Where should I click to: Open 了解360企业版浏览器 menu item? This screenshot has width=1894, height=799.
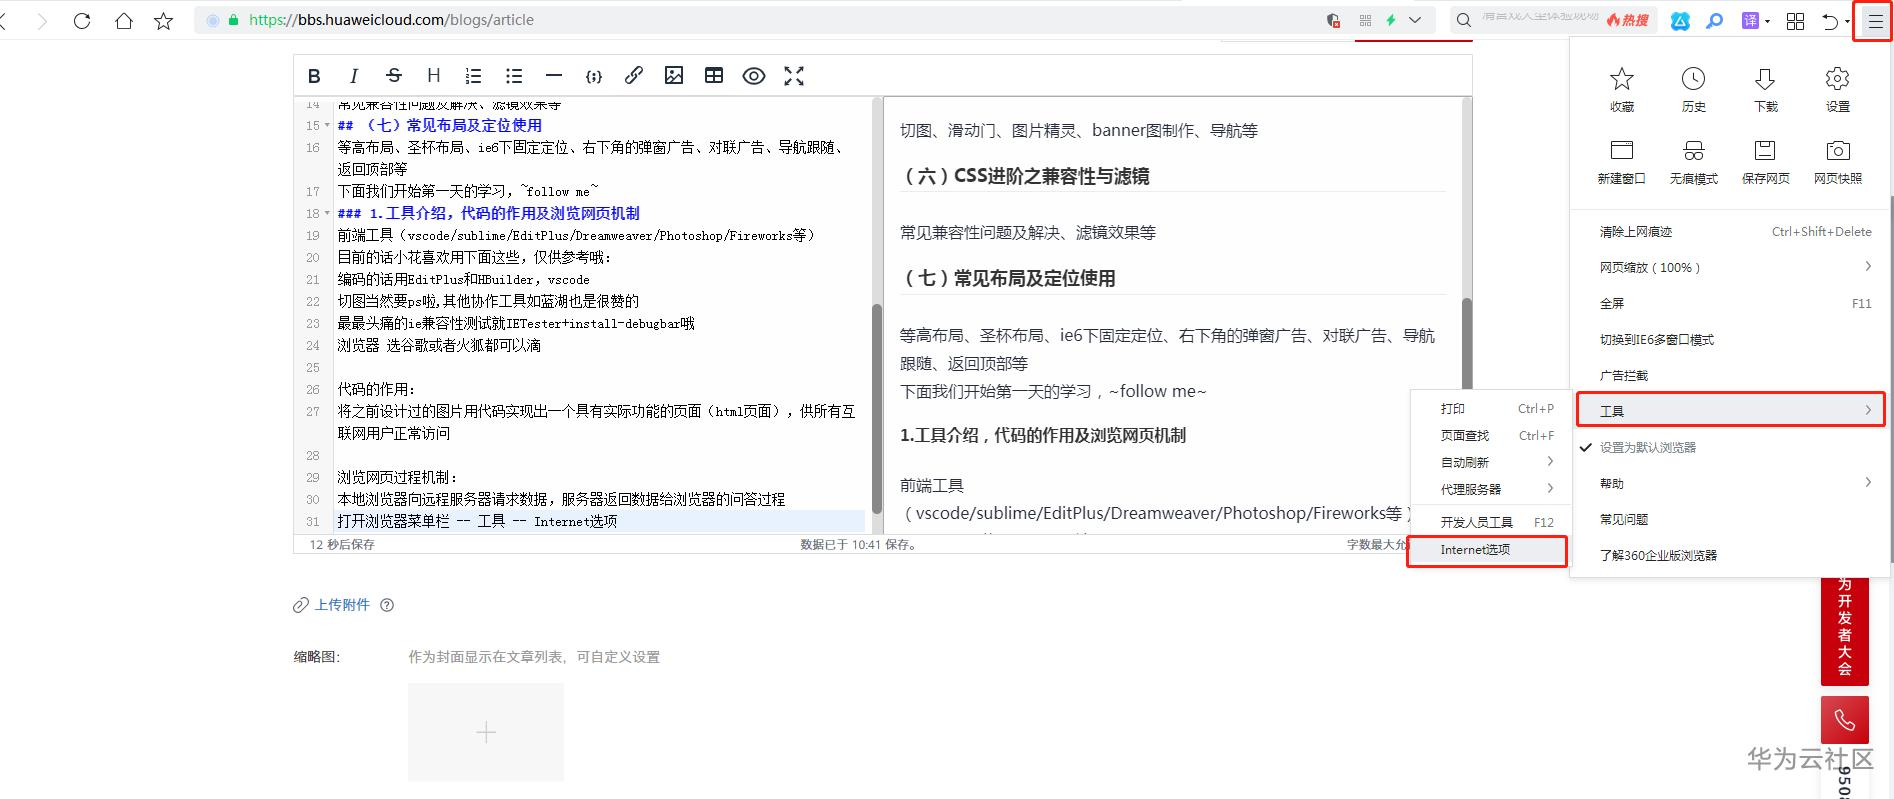pyautogui.click(x=1730, y=556)
